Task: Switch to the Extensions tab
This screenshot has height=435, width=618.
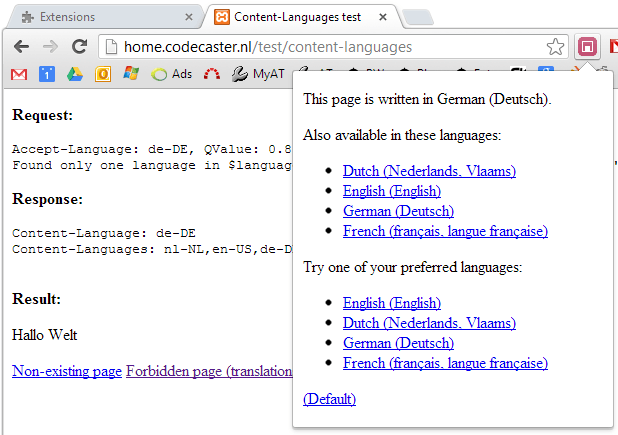Action: pyautogui.click(x=106, y=17)
